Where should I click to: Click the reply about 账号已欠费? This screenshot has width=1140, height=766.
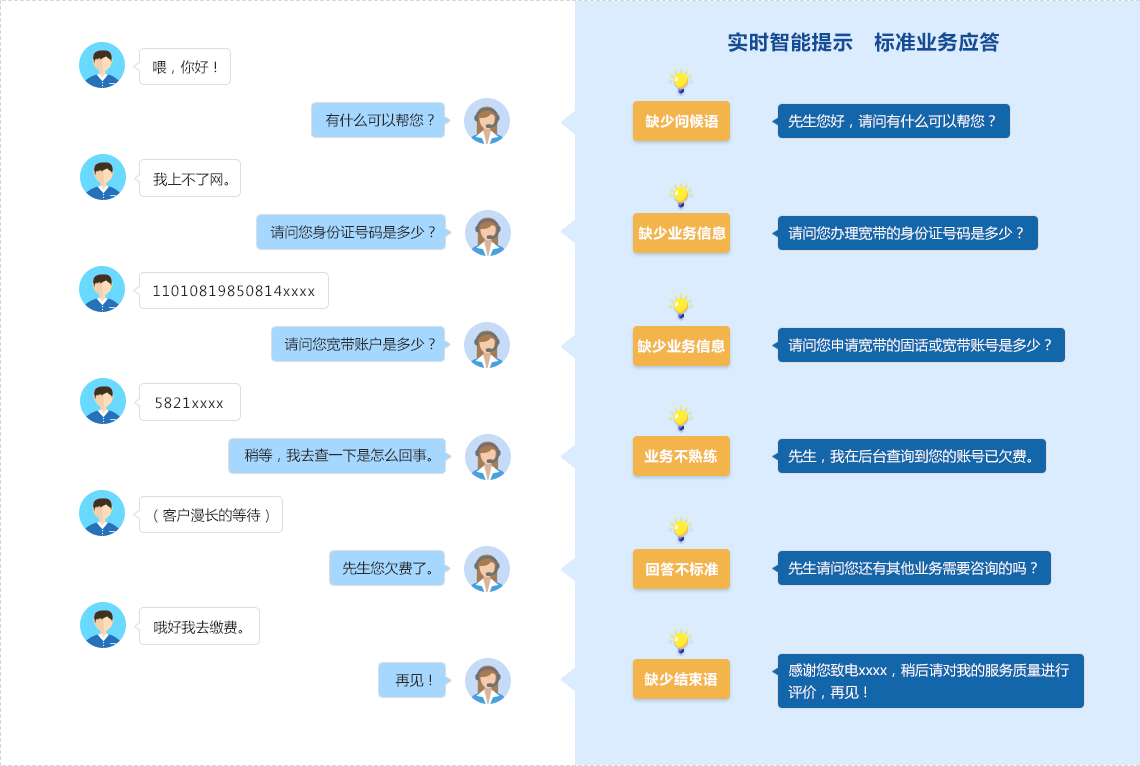(x=912, y=455)
